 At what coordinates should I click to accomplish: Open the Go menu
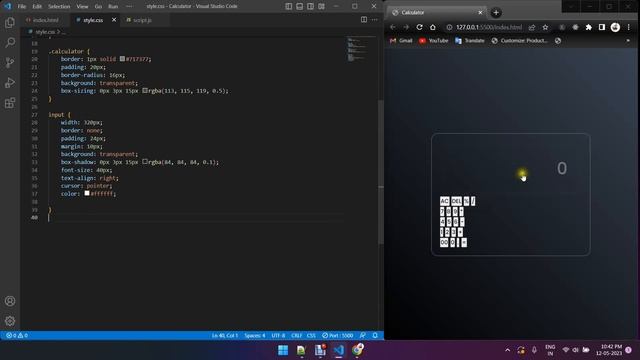coord(98,7)
